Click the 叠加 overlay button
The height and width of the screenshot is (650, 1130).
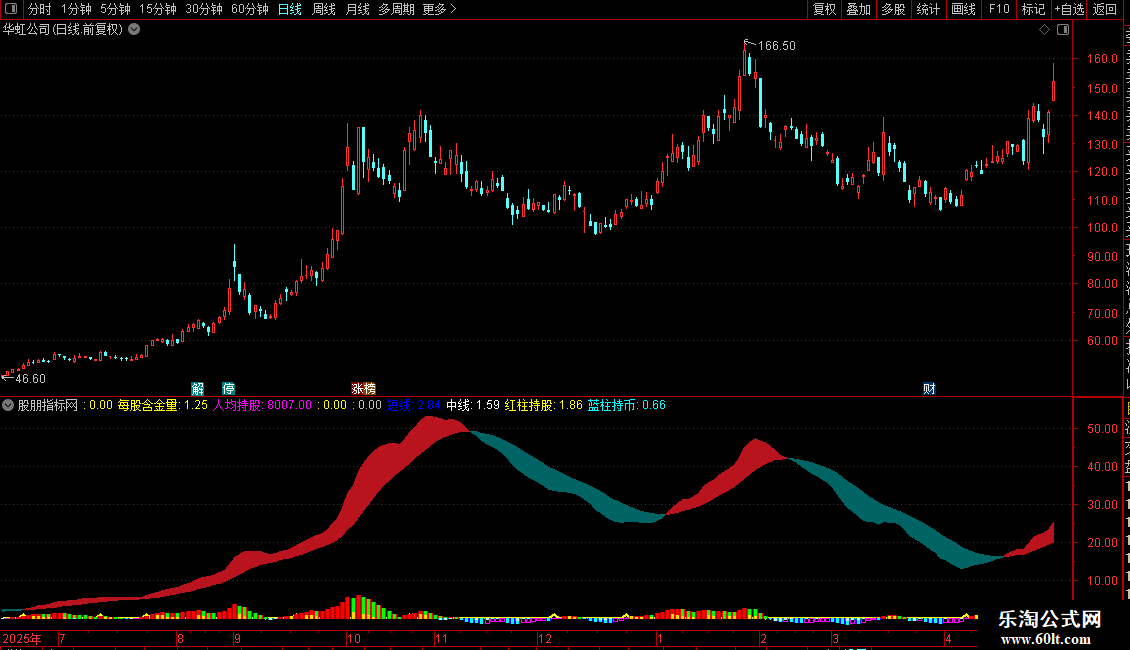pyautogui.click(x=858, y=9)
